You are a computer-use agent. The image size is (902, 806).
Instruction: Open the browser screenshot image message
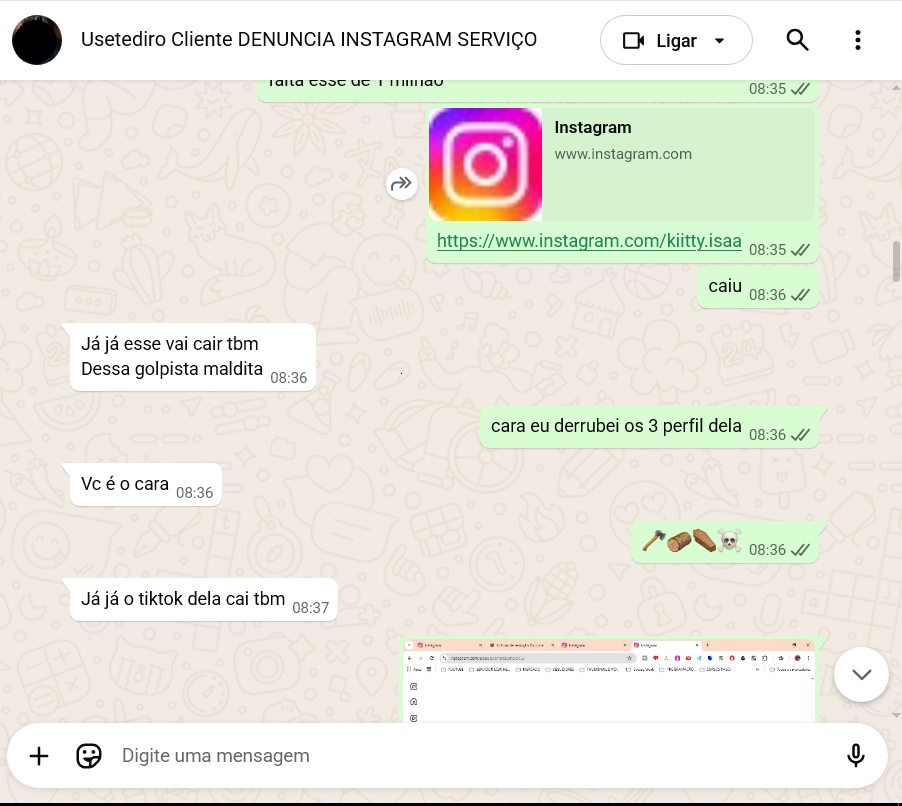pyautogui.click(x=609, y=681)
